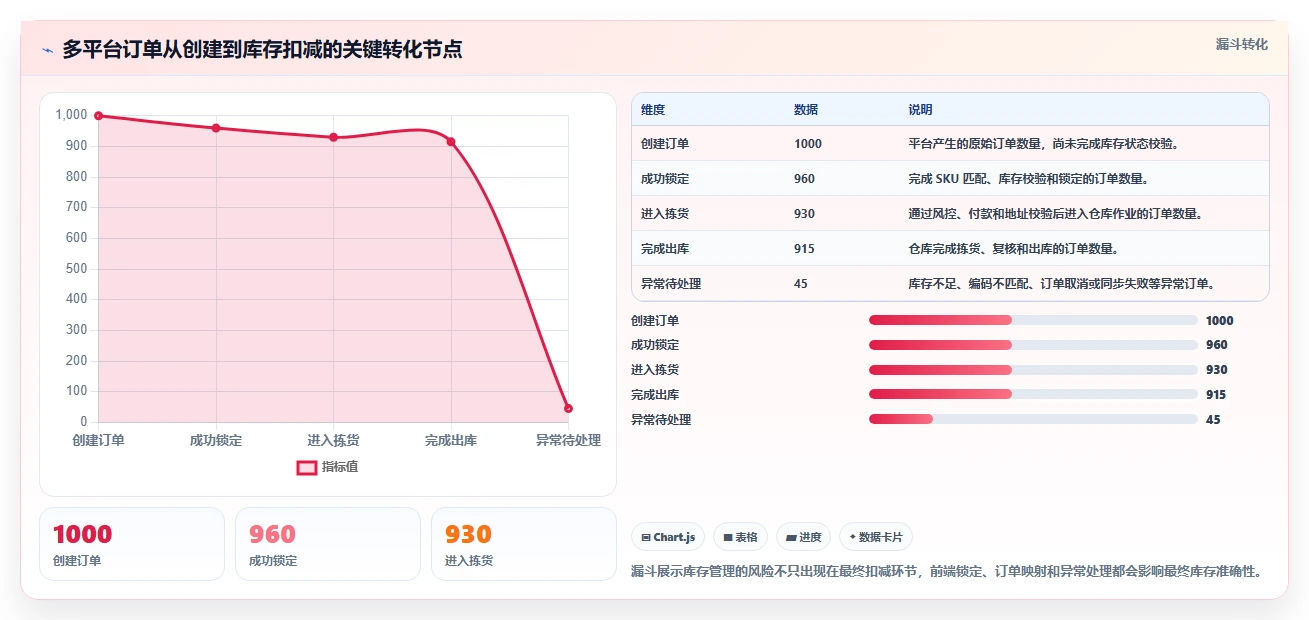1309x620 pixels.
Task: Select table cell with value 45
Action: (x=801, y=284)
